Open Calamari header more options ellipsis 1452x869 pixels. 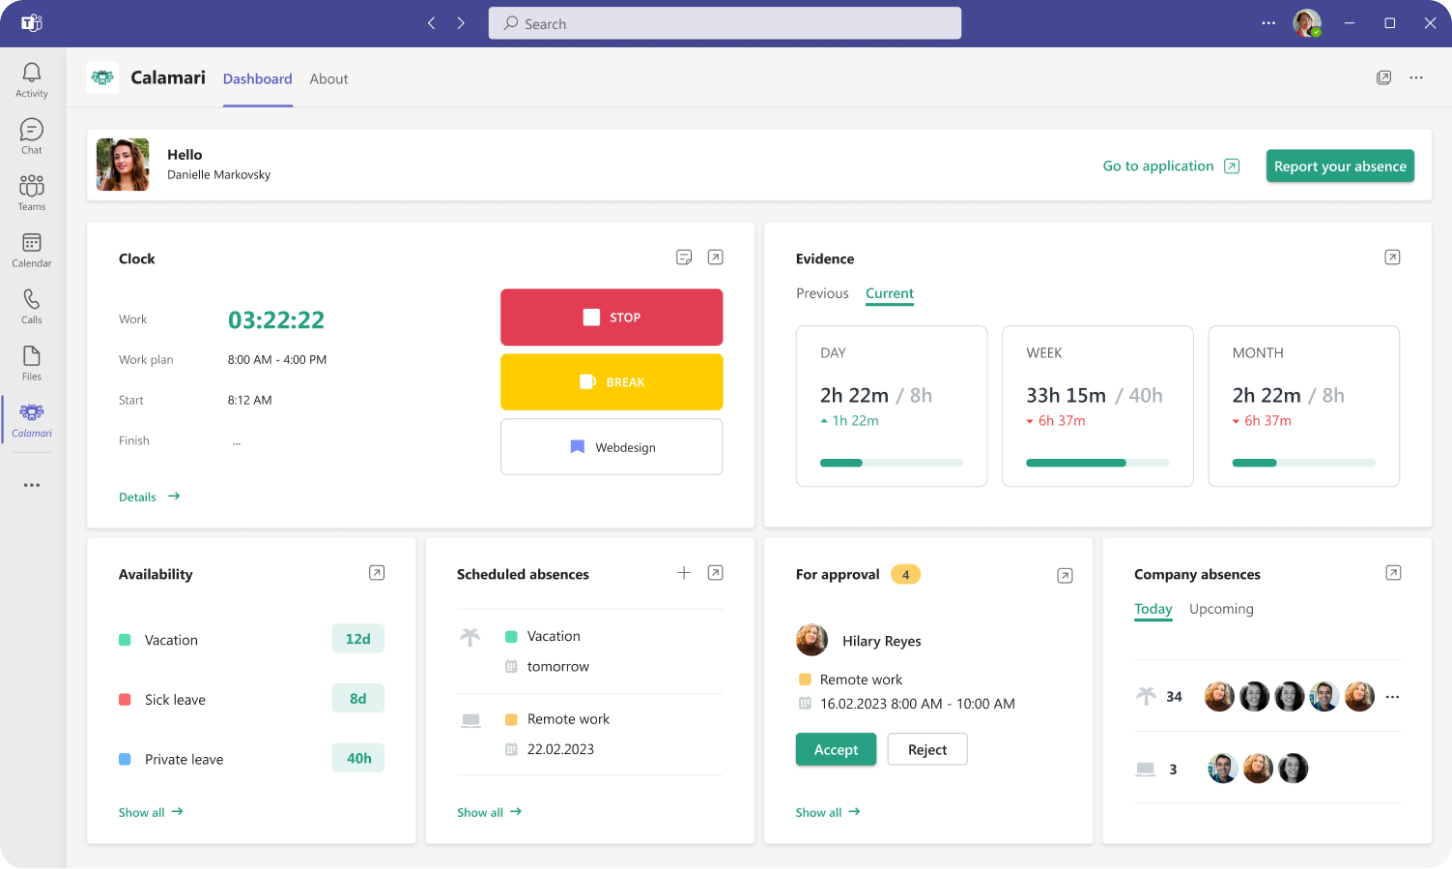1416,78
